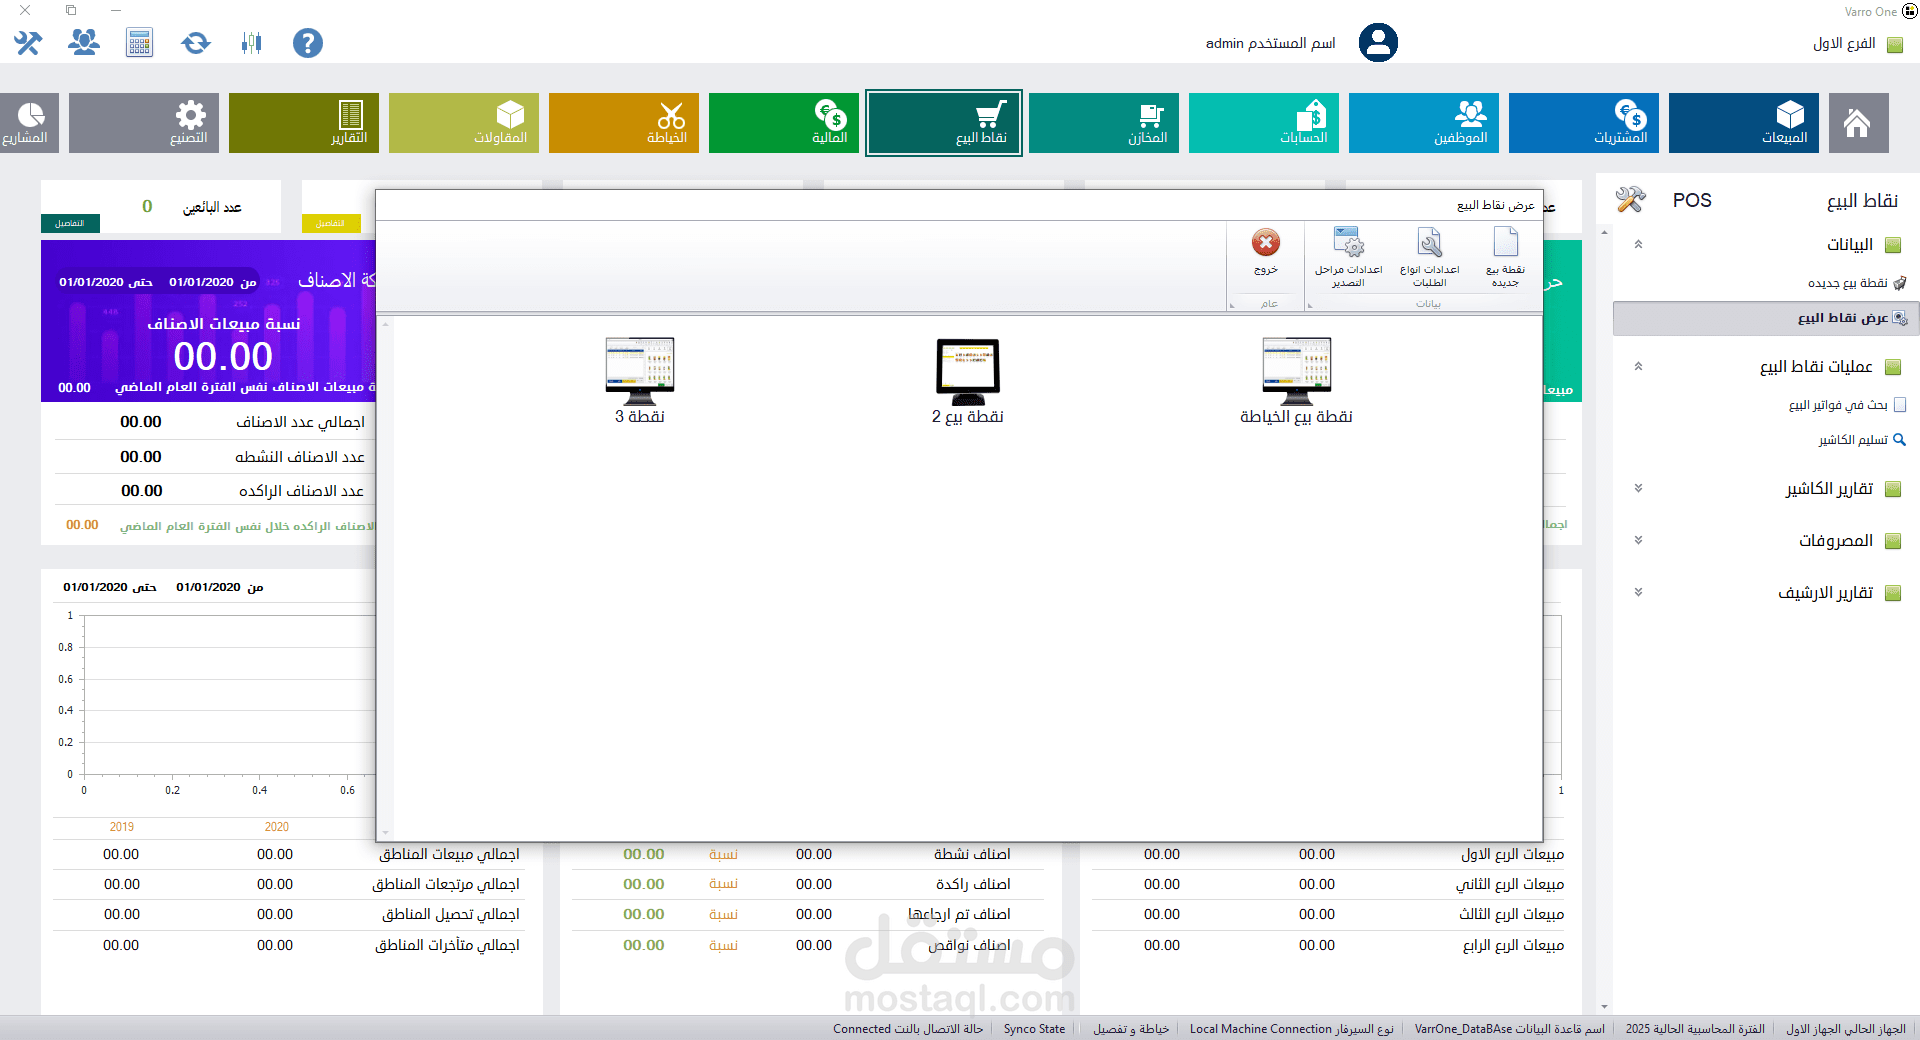The width and height of the screenshot is (1920, 1040).
Task: Click خروج exit button in POS dialog
Action: pos(1266,253)
